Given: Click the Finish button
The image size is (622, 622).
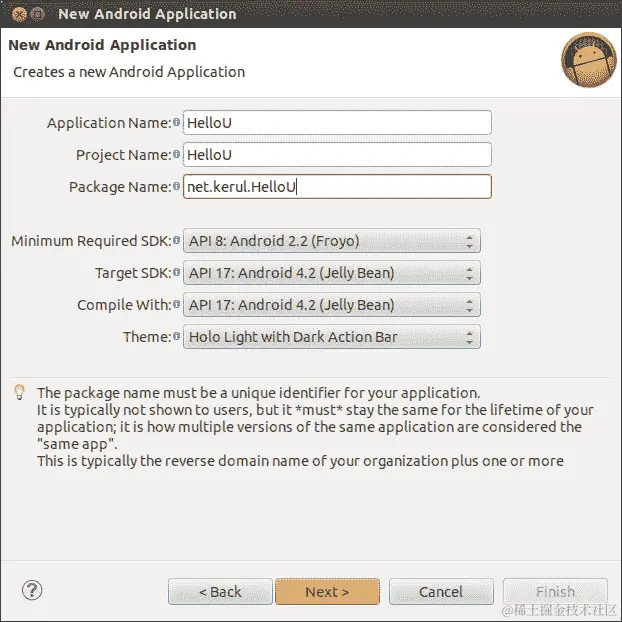Looking at the screenshot, I should point(555,591).
